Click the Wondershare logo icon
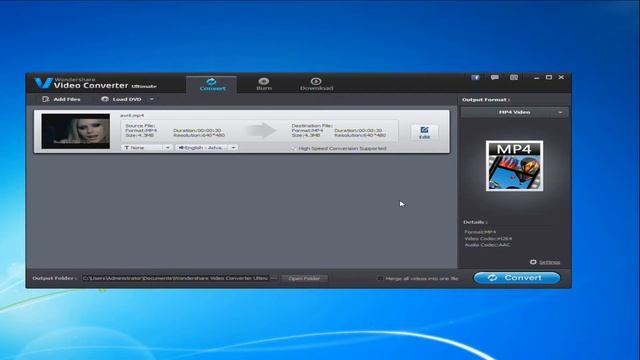 tap(43, 83)
